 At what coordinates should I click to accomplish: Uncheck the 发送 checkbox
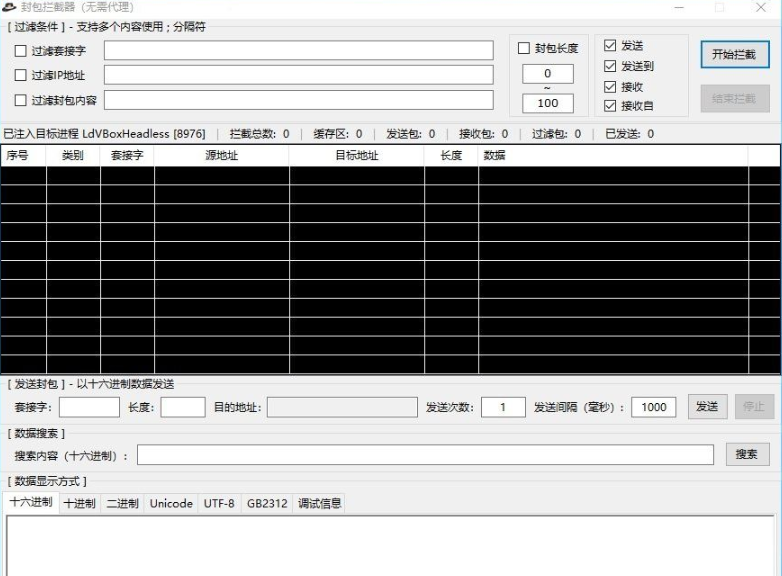[x=610, y=45]
